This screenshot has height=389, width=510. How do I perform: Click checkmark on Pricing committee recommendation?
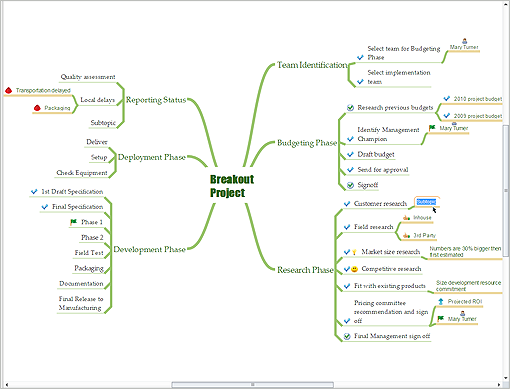tap(347, 321)
